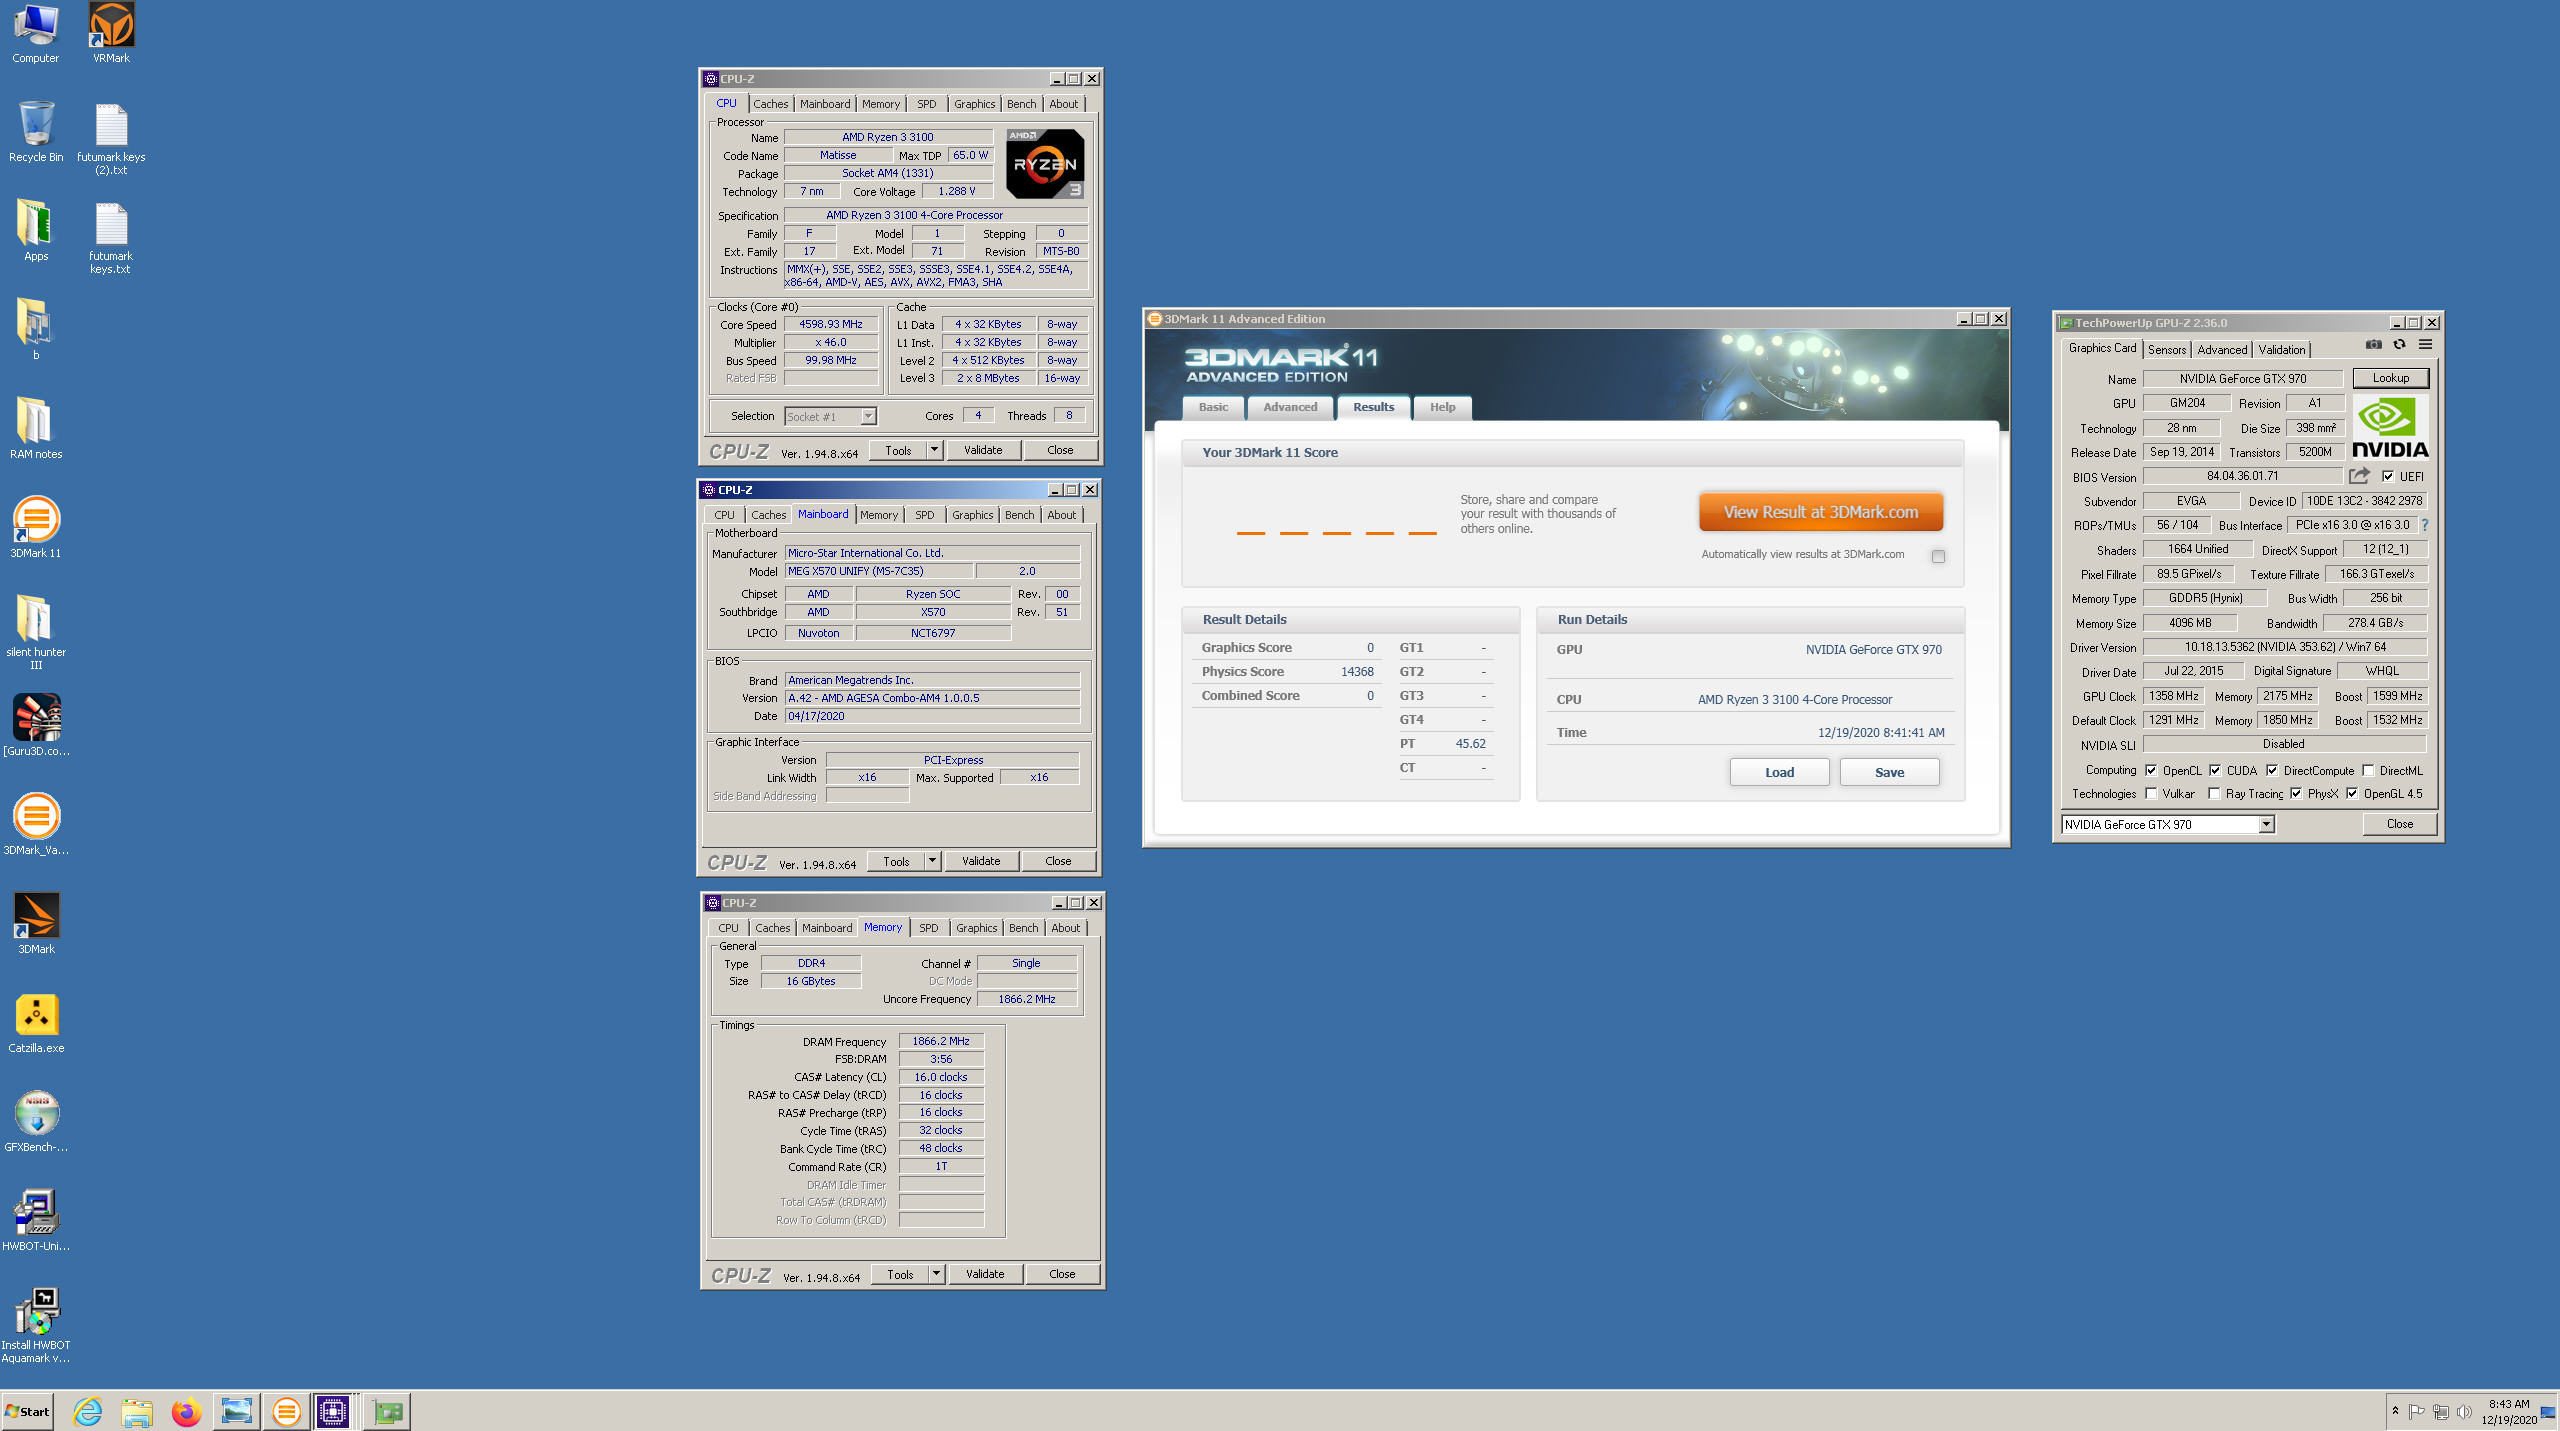
Task: Open the Help tab in 3DMark 11
Action: [1442, 407]
